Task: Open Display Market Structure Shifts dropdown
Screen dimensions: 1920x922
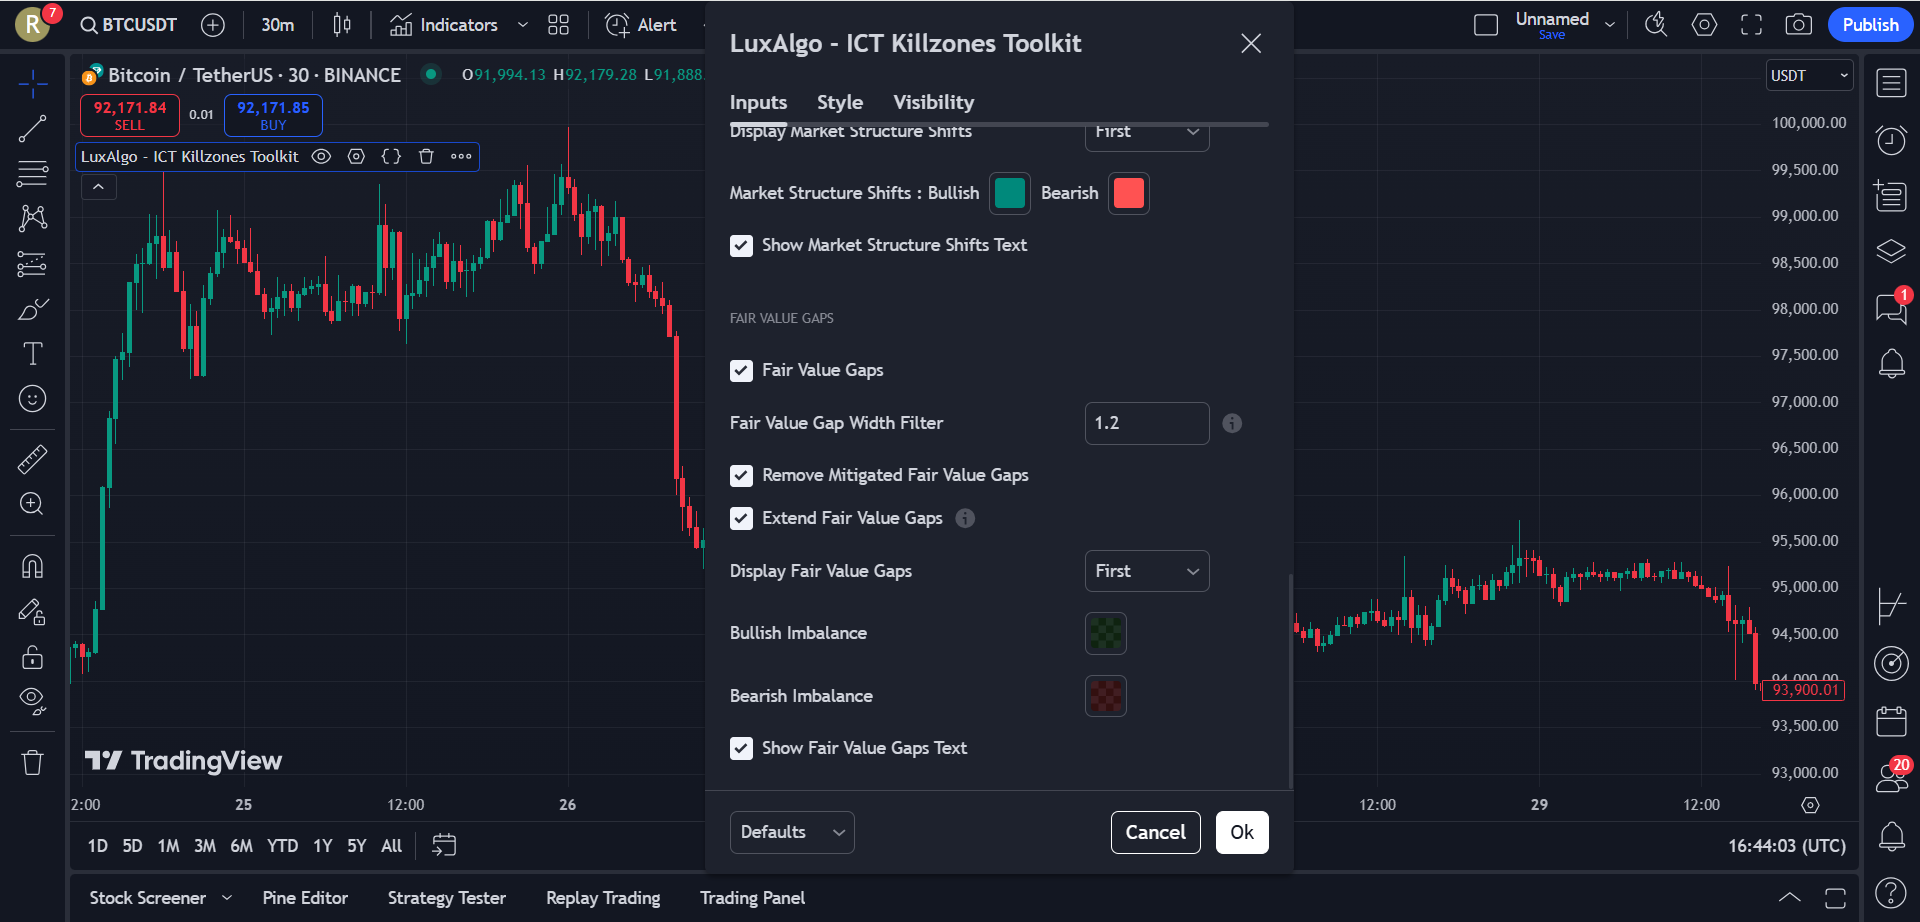Action: pyautogui.click(x=1147, y=135)
